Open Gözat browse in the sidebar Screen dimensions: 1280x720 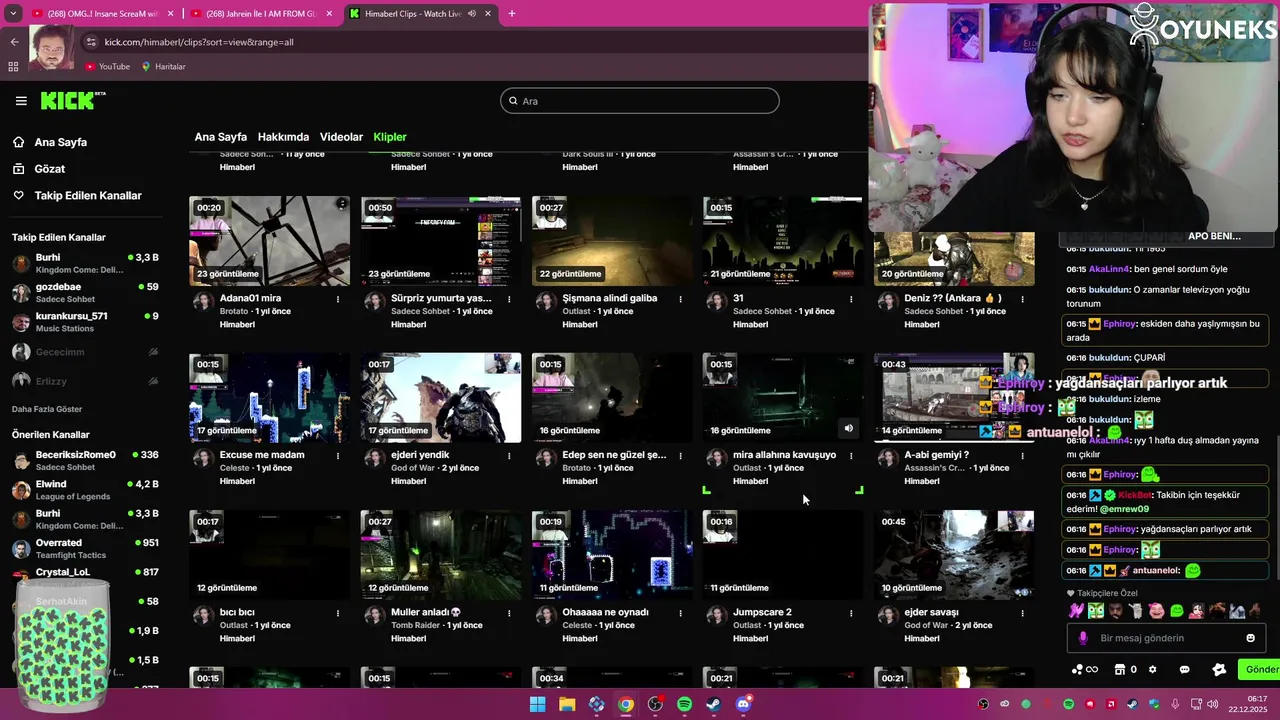click(x=50, y=169)
